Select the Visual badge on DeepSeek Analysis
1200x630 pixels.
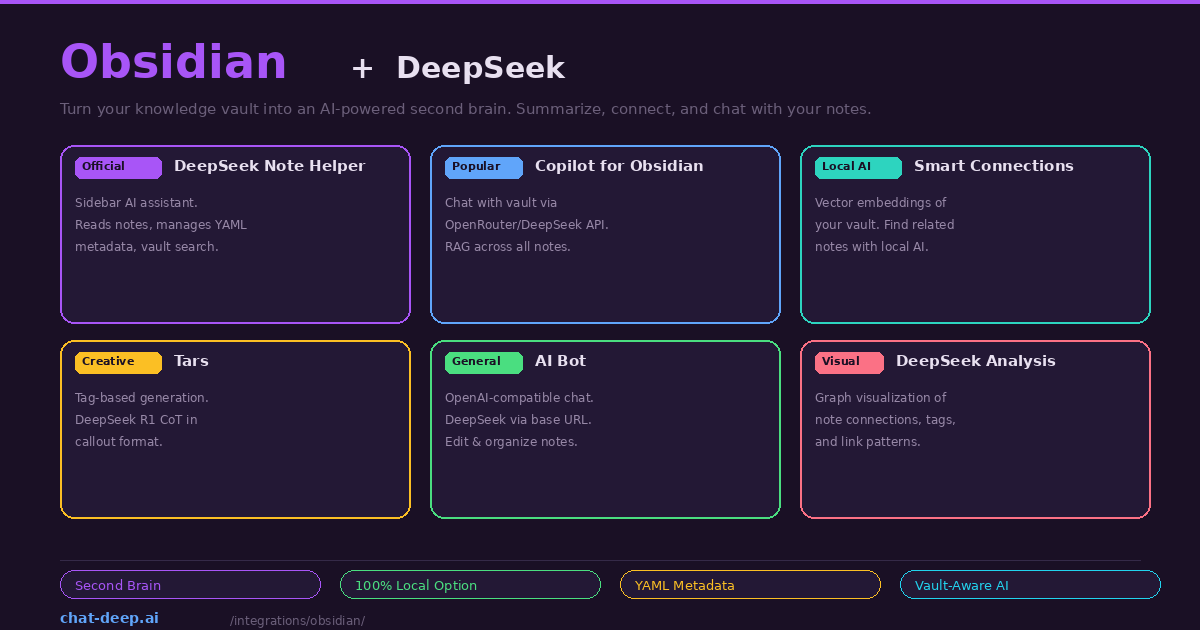tap(849, 363)
